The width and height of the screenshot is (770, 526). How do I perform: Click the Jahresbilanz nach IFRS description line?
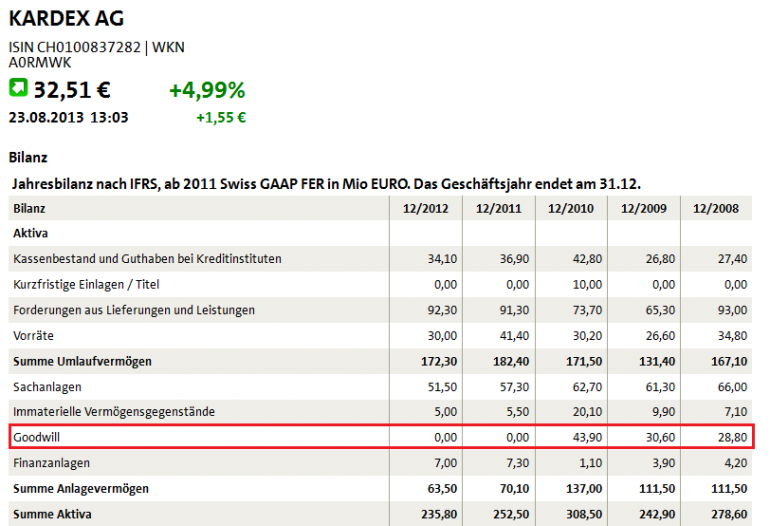click(326, 184)
